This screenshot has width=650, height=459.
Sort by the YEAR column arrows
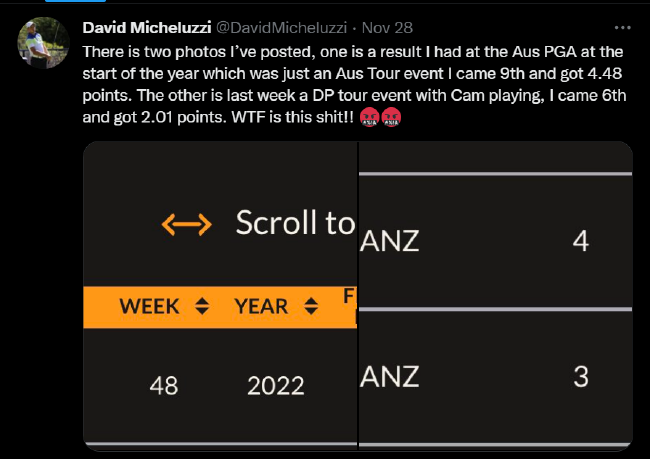coord(311,306)
